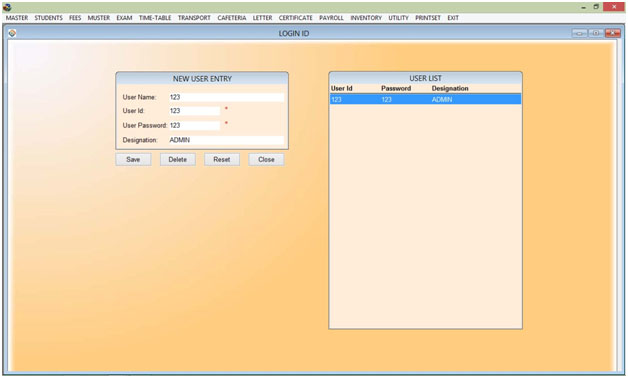
Task: Focus the Designation input field
Action: [x=226, y=140]
